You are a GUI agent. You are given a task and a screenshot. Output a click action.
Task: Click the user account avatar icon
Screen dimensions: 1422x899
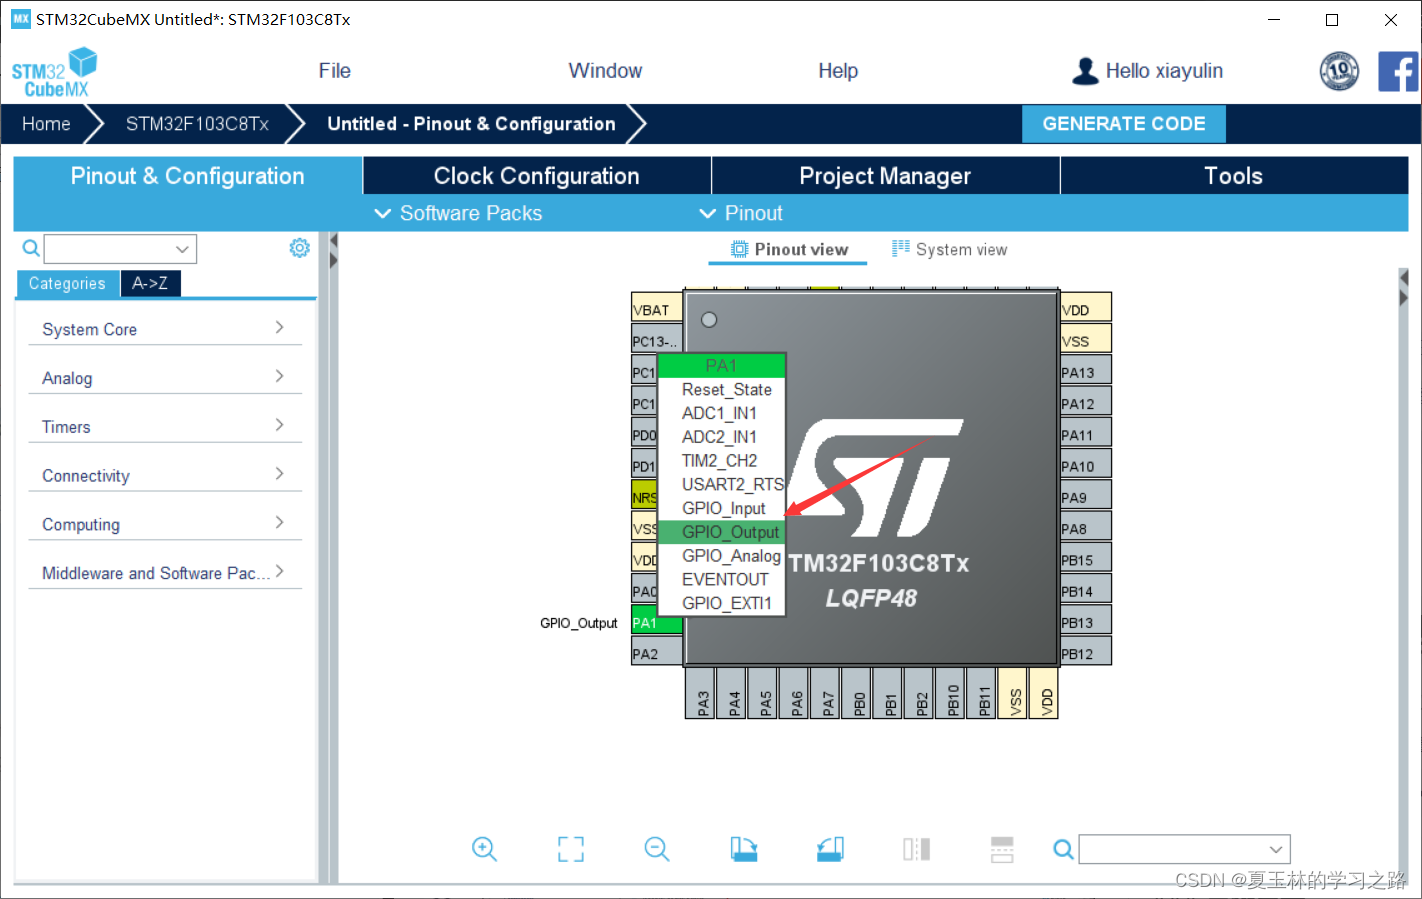click(x=1085, y=71)
